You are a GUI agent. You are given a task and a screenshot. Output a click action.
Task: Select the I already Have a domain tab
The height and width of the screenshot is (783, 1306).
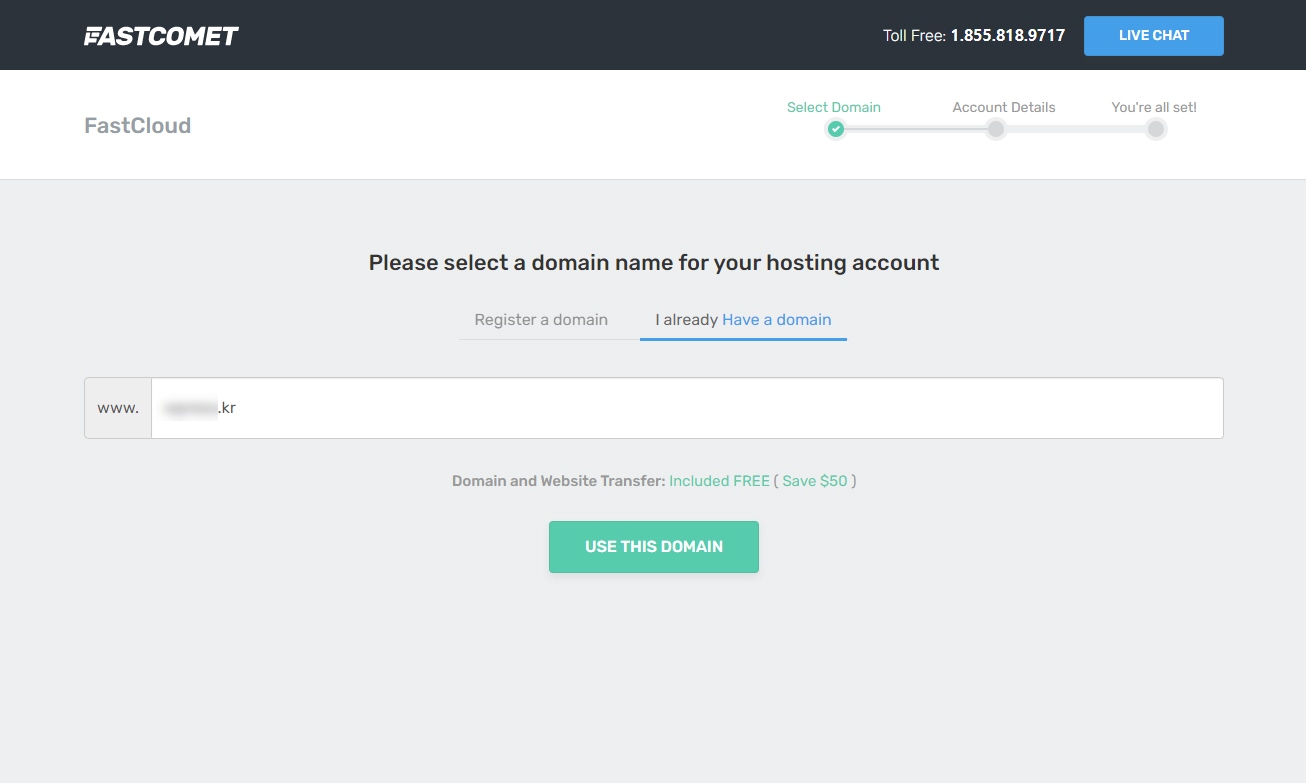coord(743,320)
